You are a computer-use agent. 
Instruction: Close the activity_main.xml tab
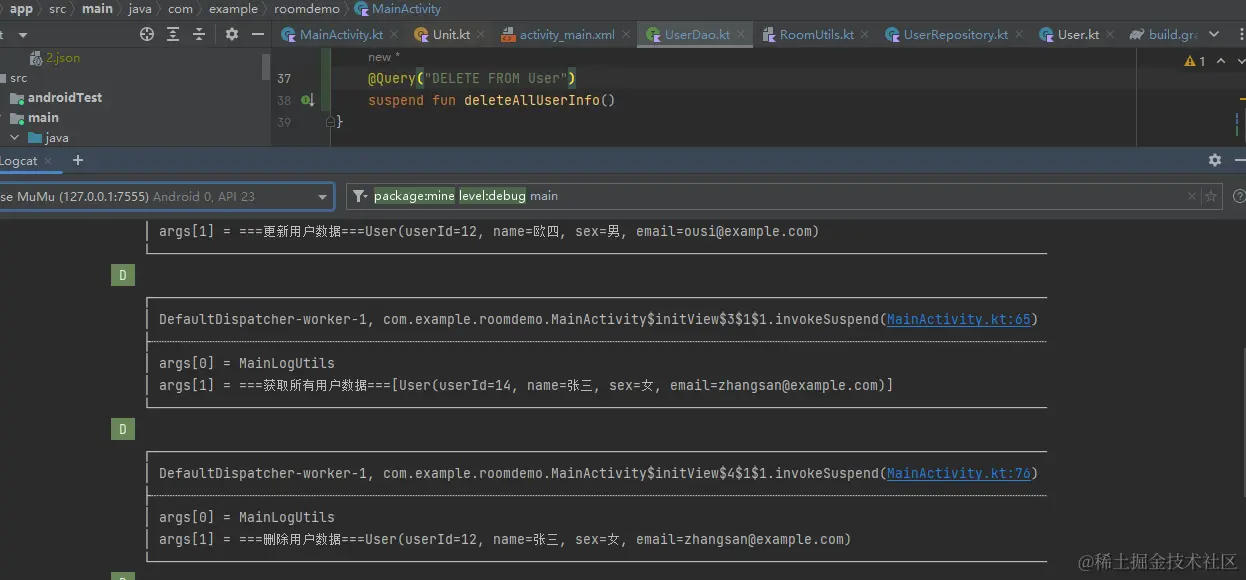coord(627,34)
